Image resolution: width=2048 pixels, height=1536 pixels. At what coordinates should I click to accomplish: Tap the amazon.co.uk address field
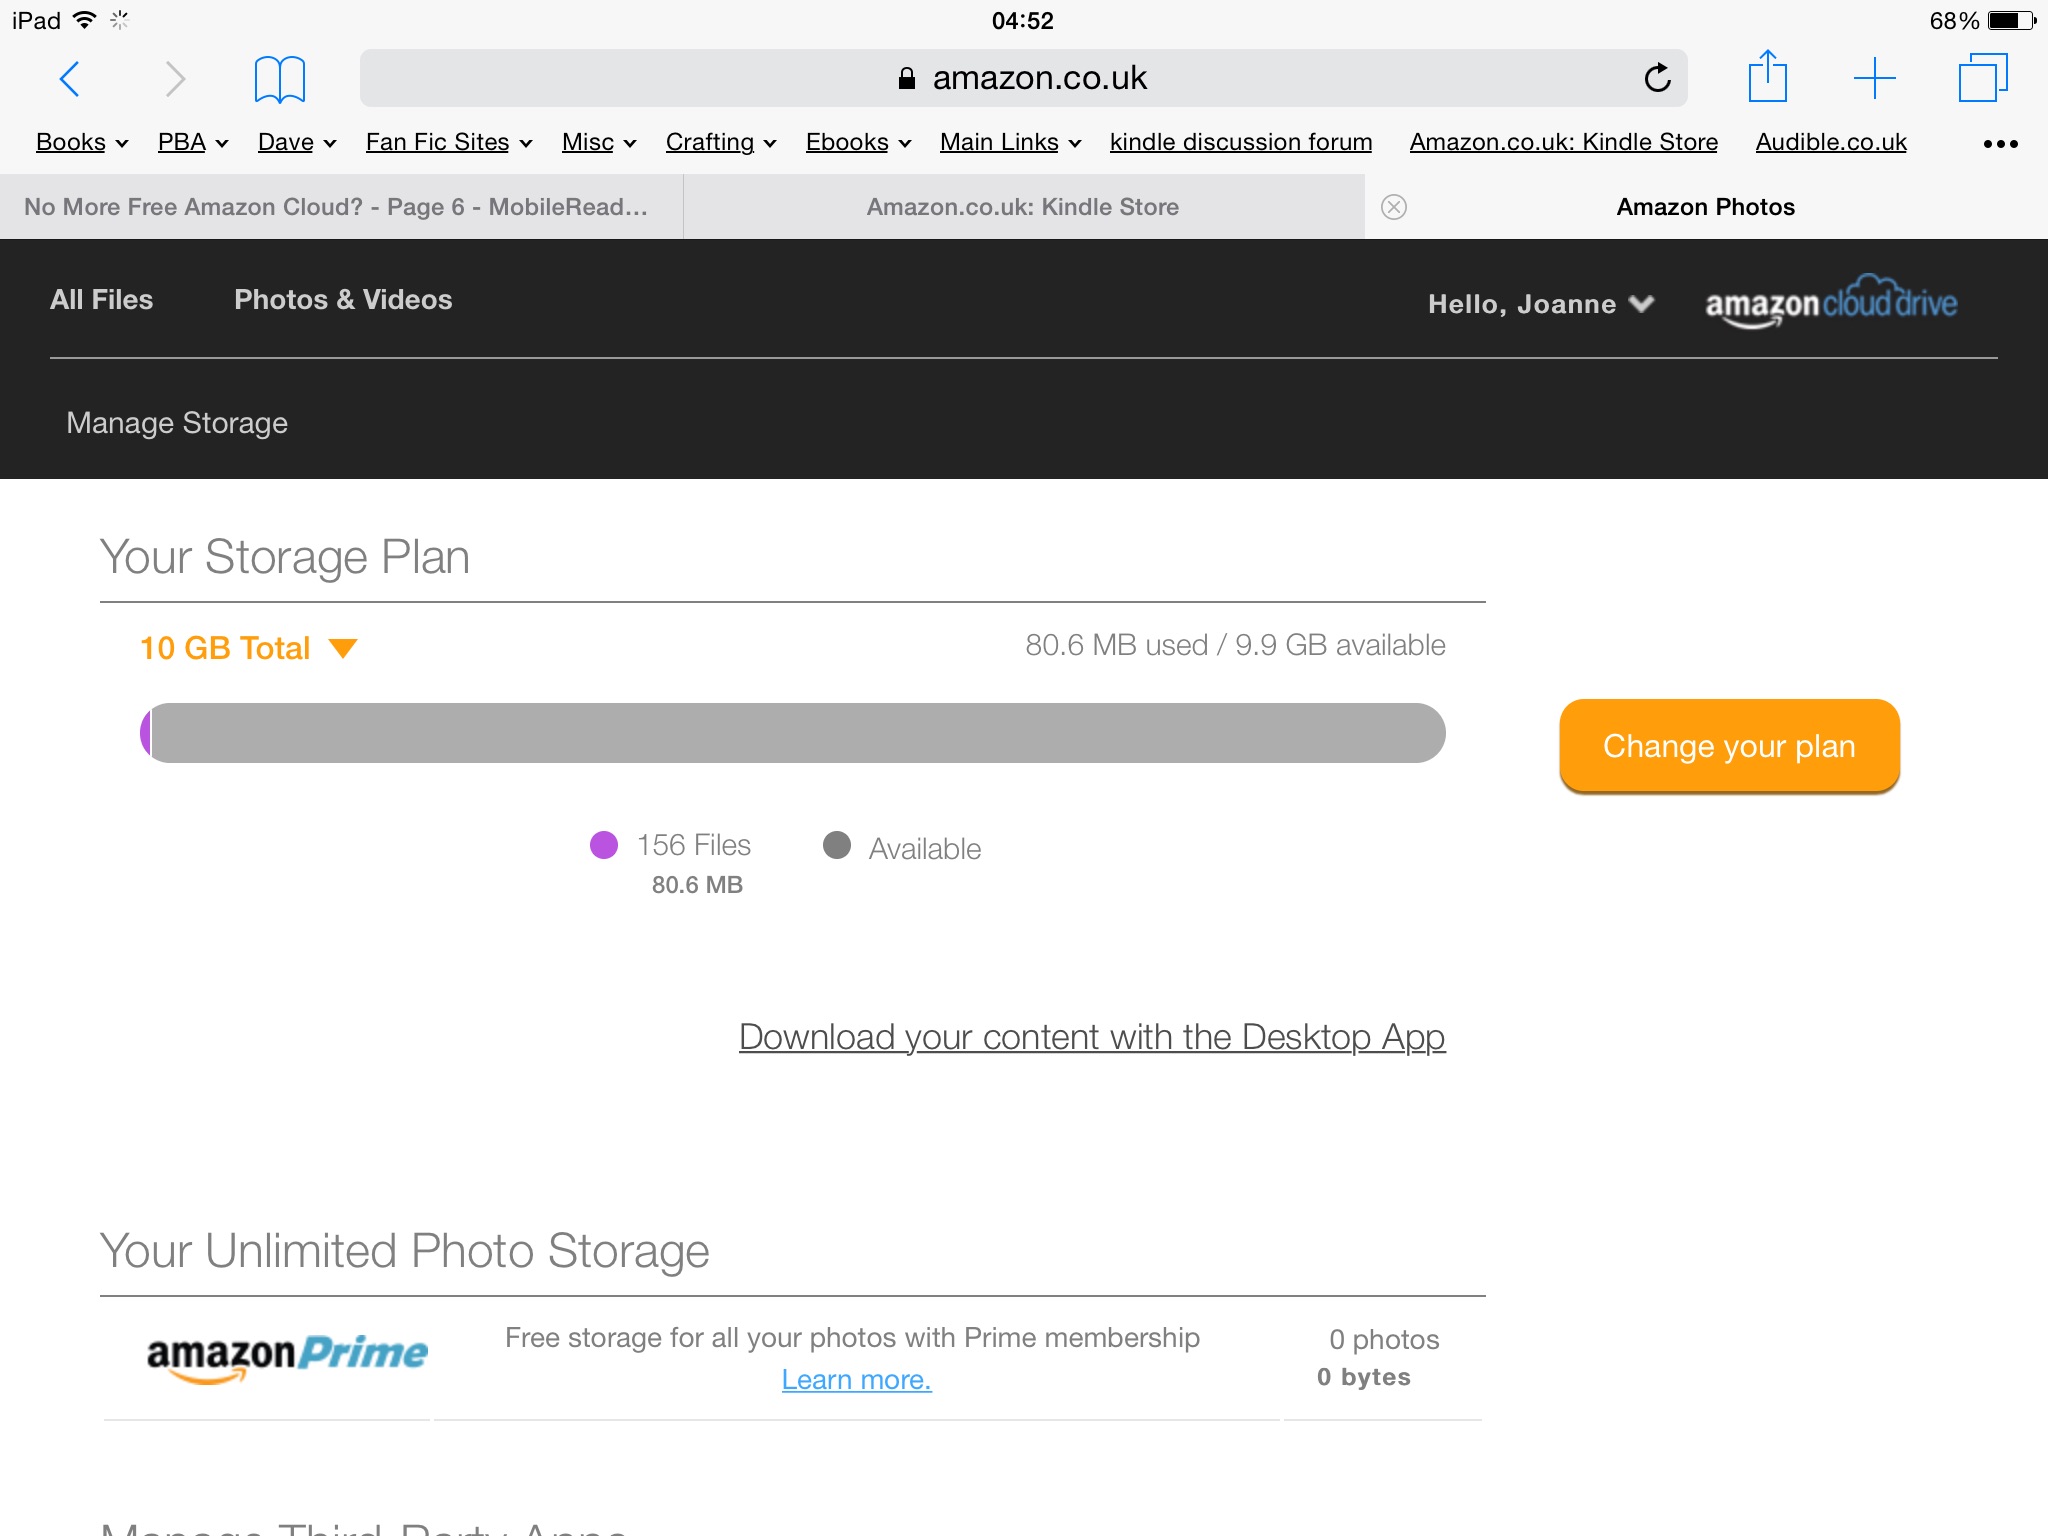tap(1023, 78)
